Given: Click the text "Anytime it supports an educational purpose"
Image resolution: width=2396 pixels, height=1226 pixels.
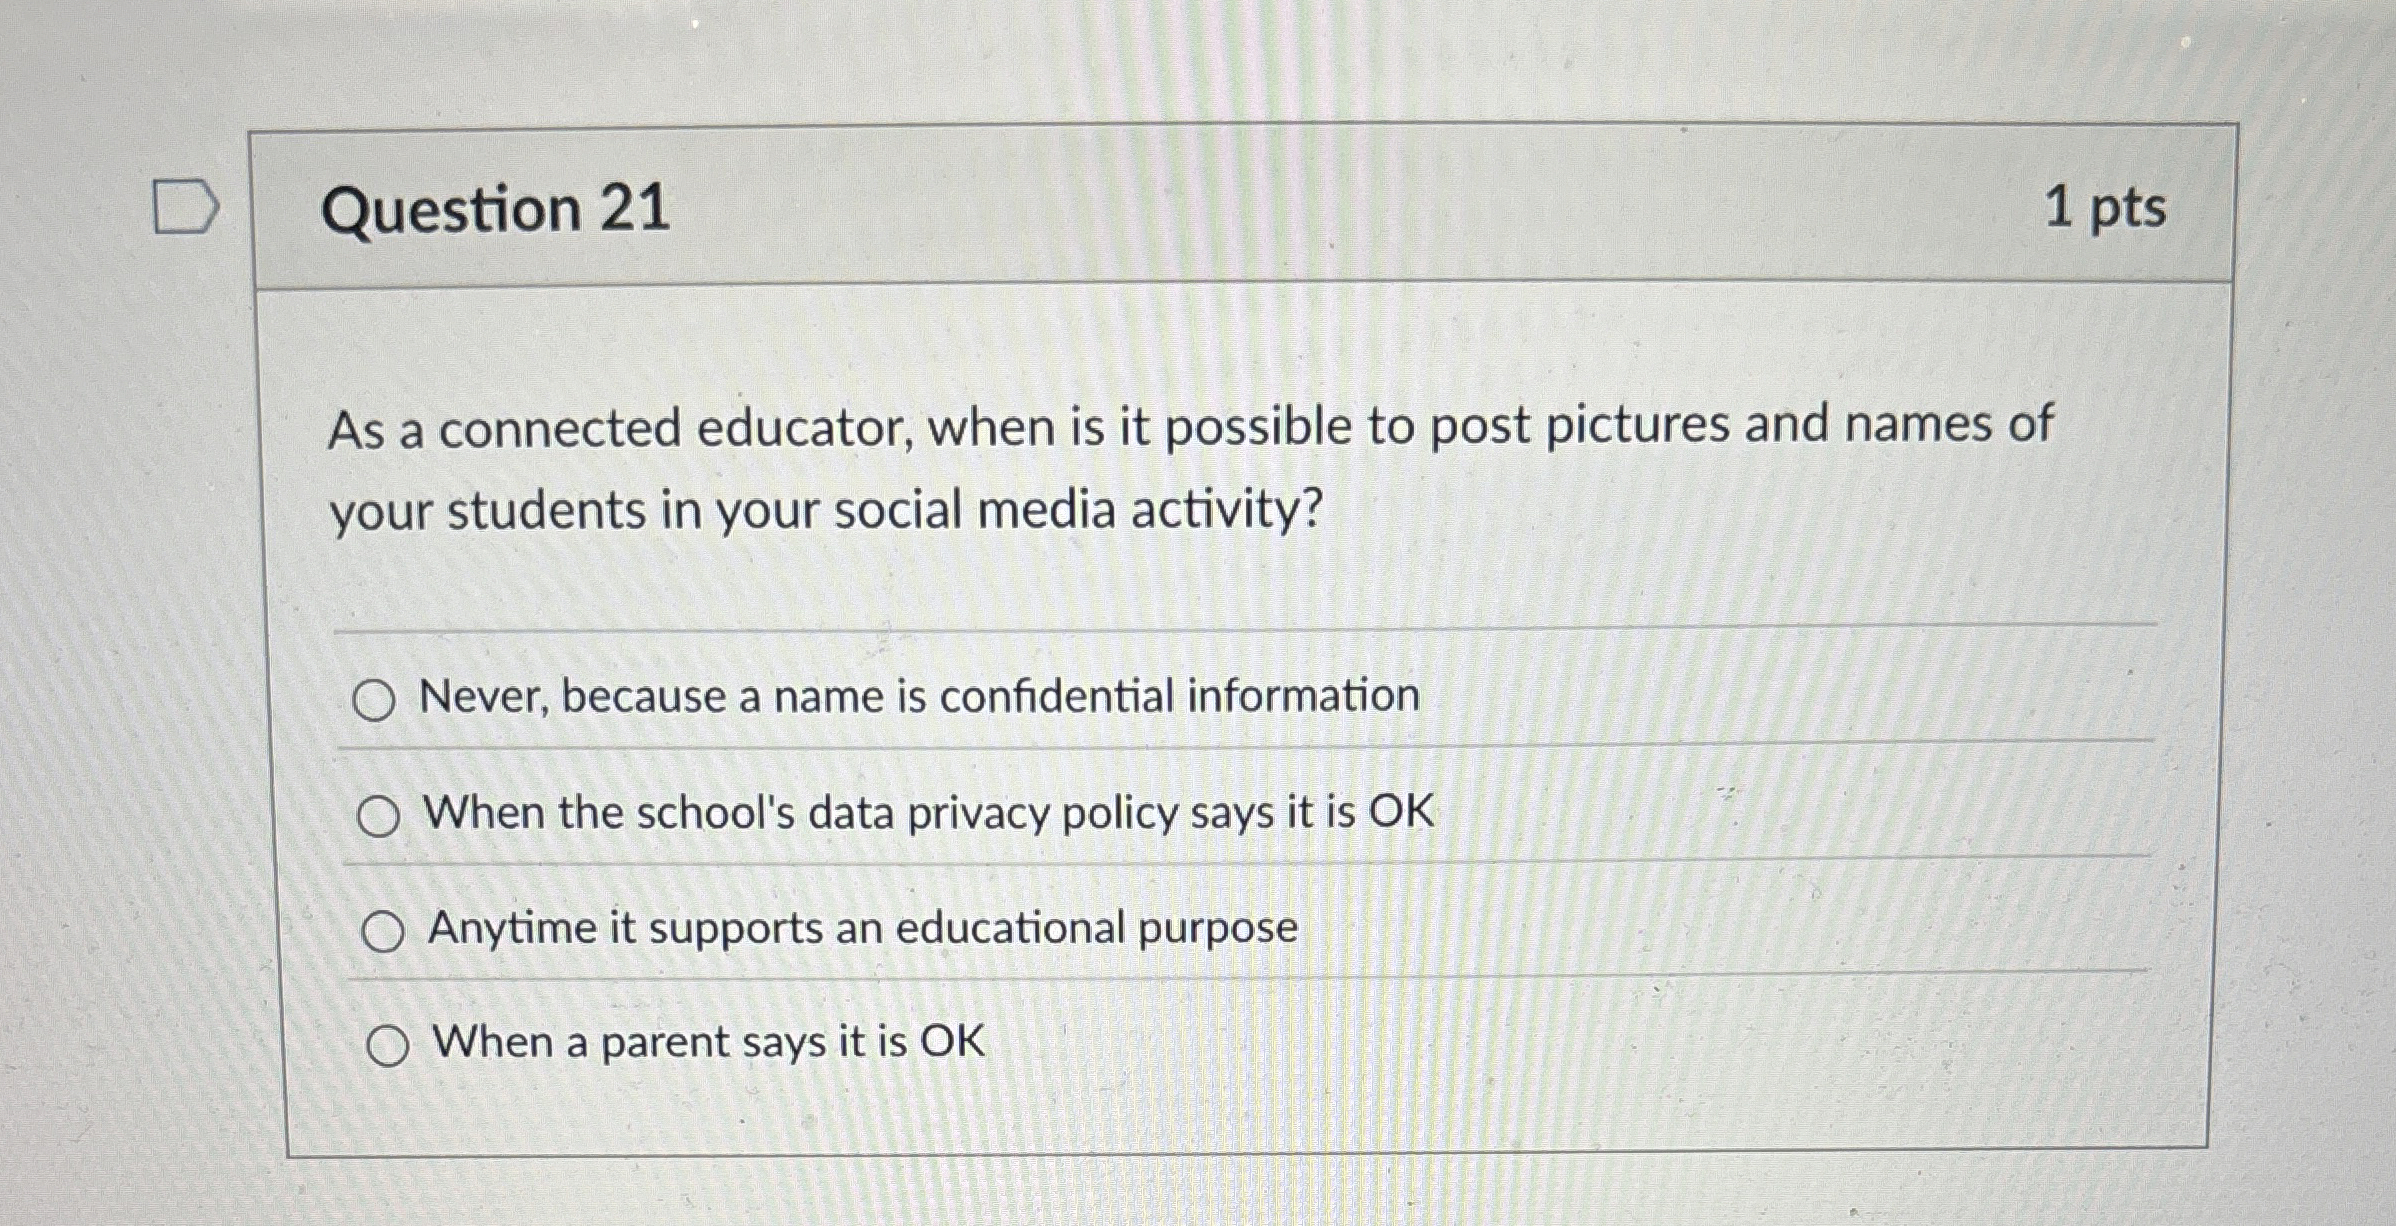Looking at the screenshot, I should click(862, 930).
